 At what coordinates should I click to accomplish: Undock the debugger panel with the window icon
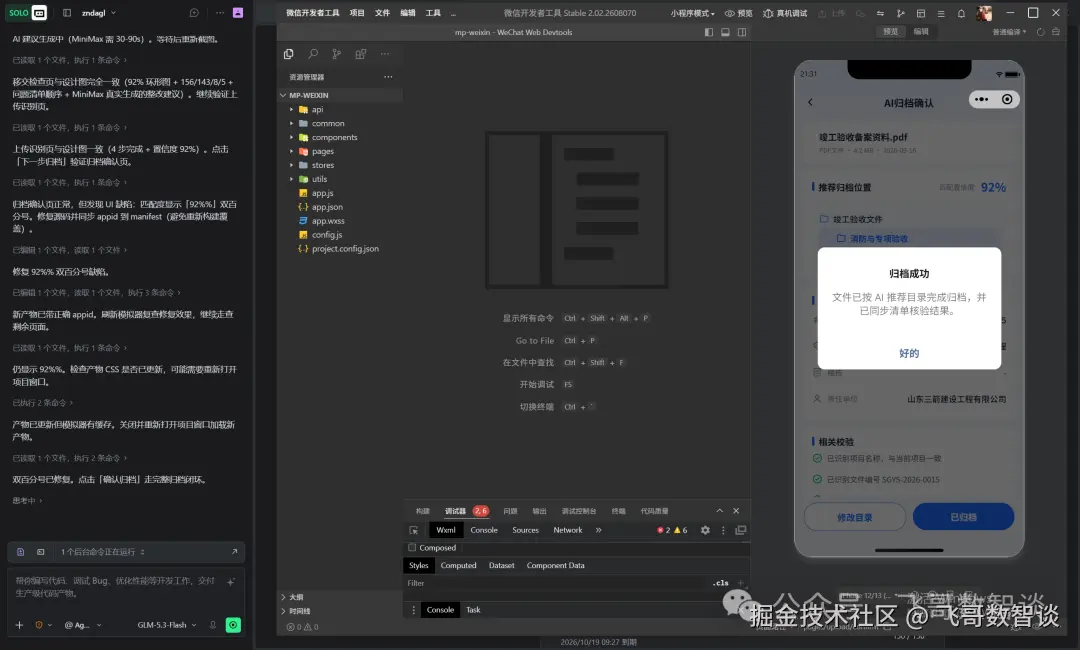(740, 530)
